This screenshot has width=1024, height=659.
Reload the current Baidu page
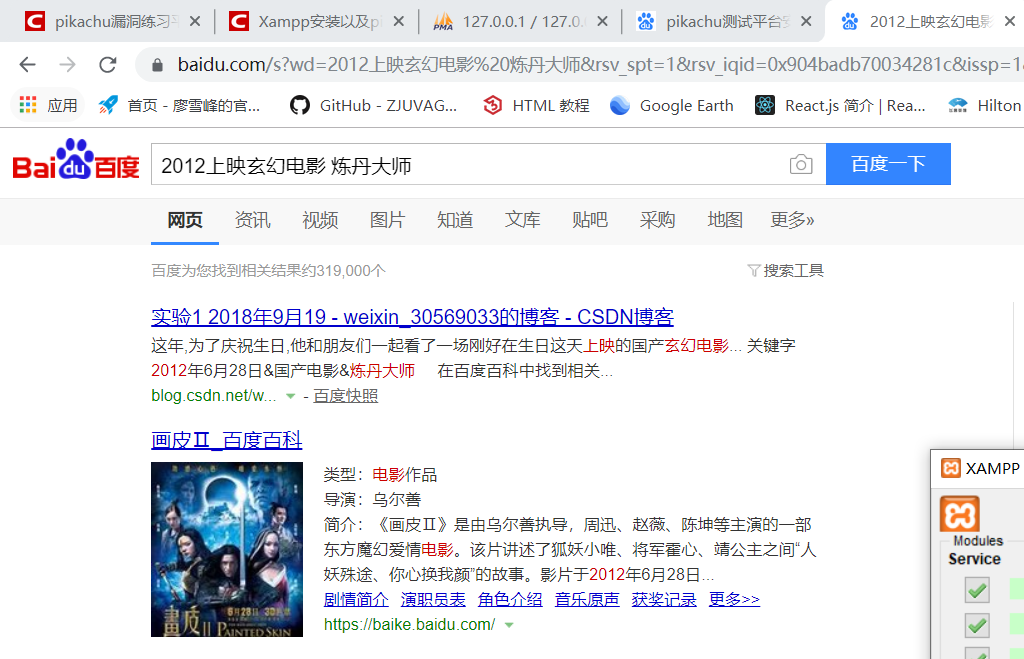tap(108, 64)
